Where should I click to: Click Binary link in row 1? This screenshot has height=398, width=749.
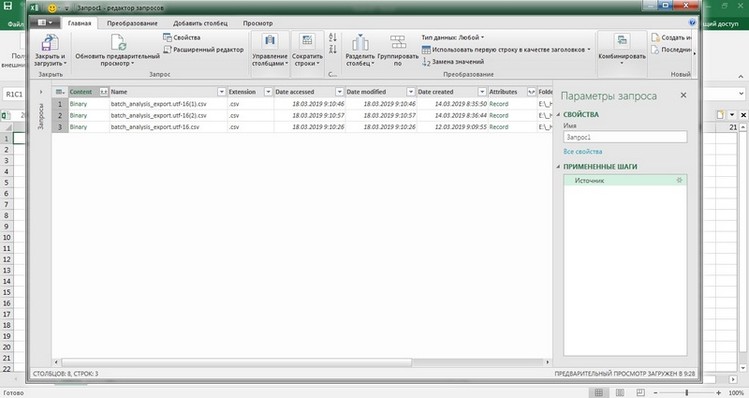point(78,104)
